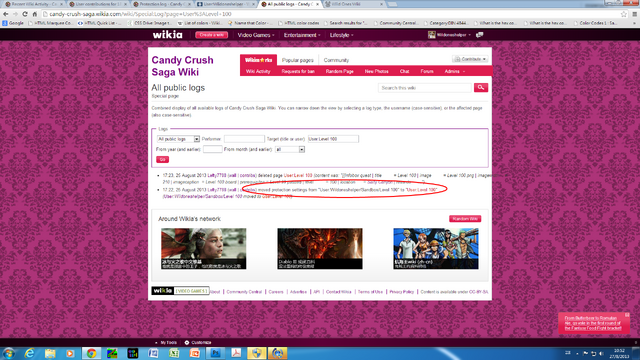Open New Photos nav item
The height and width of the screenshot is (360, 640).
pos(376,71)
